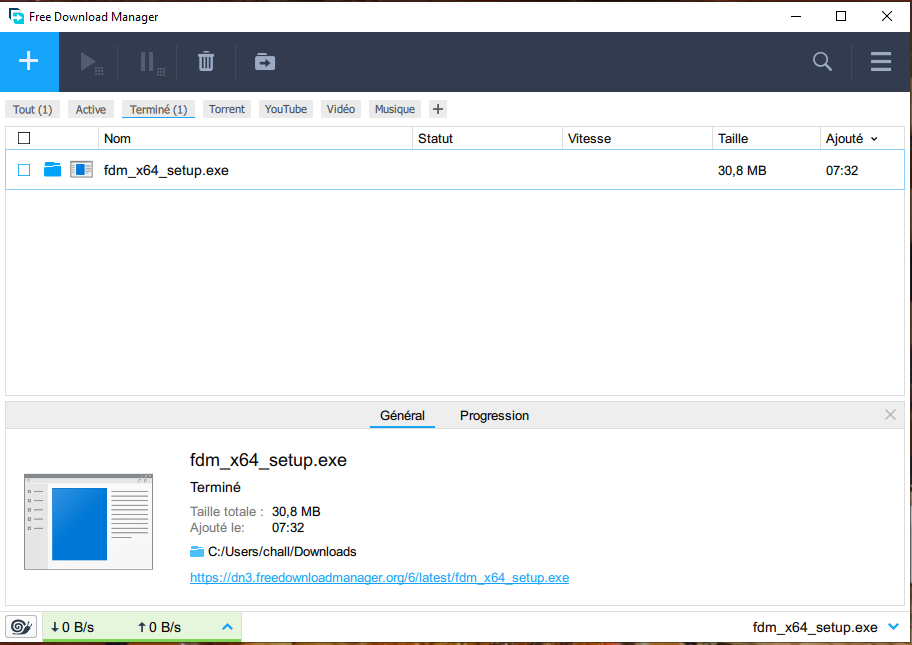Add a new filter tag with plus
912x645 pixels.
coord(438,109)
